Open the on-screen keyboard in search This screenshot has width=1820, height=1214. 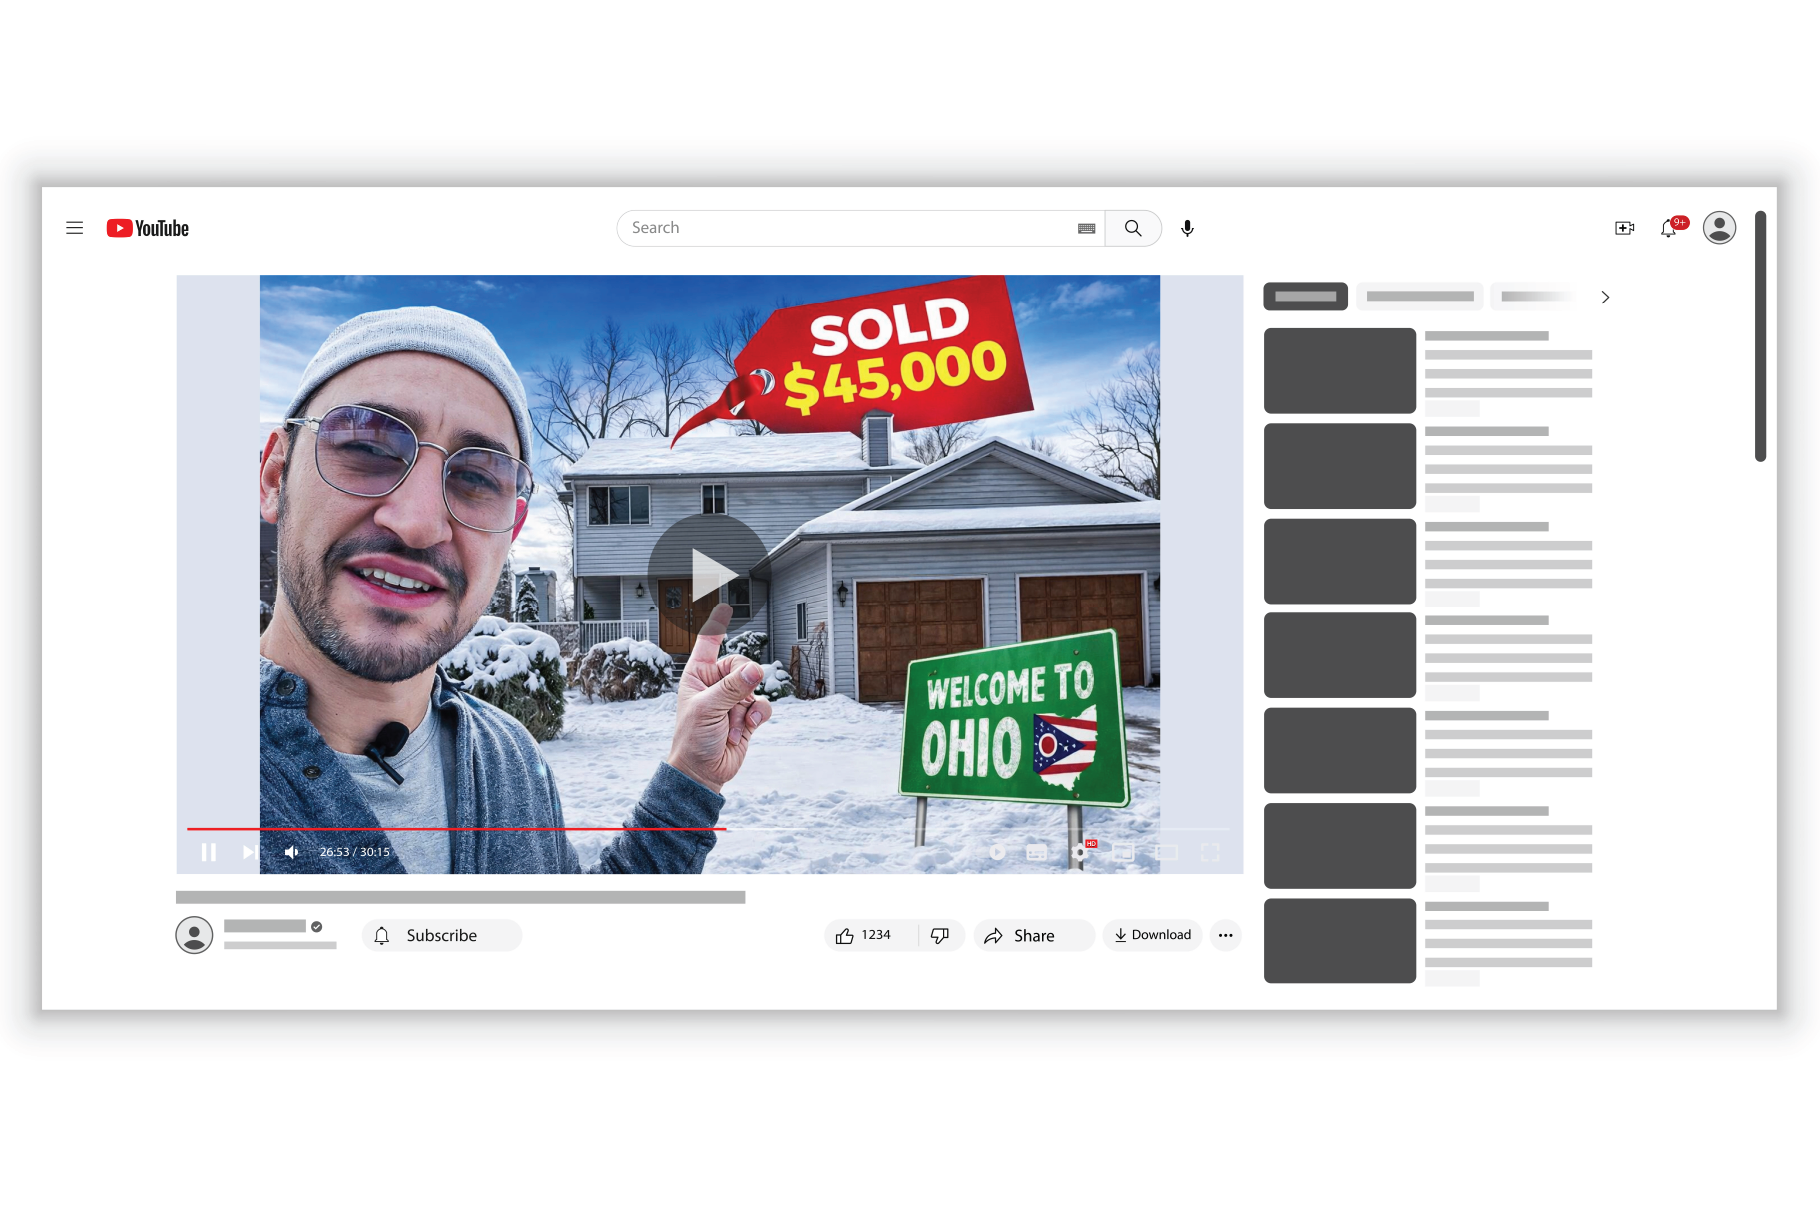[x=1086, y=229]
